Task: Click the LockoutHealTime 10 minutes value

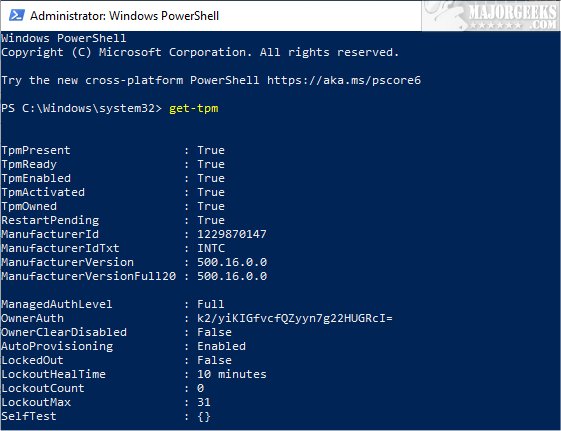Action: coord(232,374)
